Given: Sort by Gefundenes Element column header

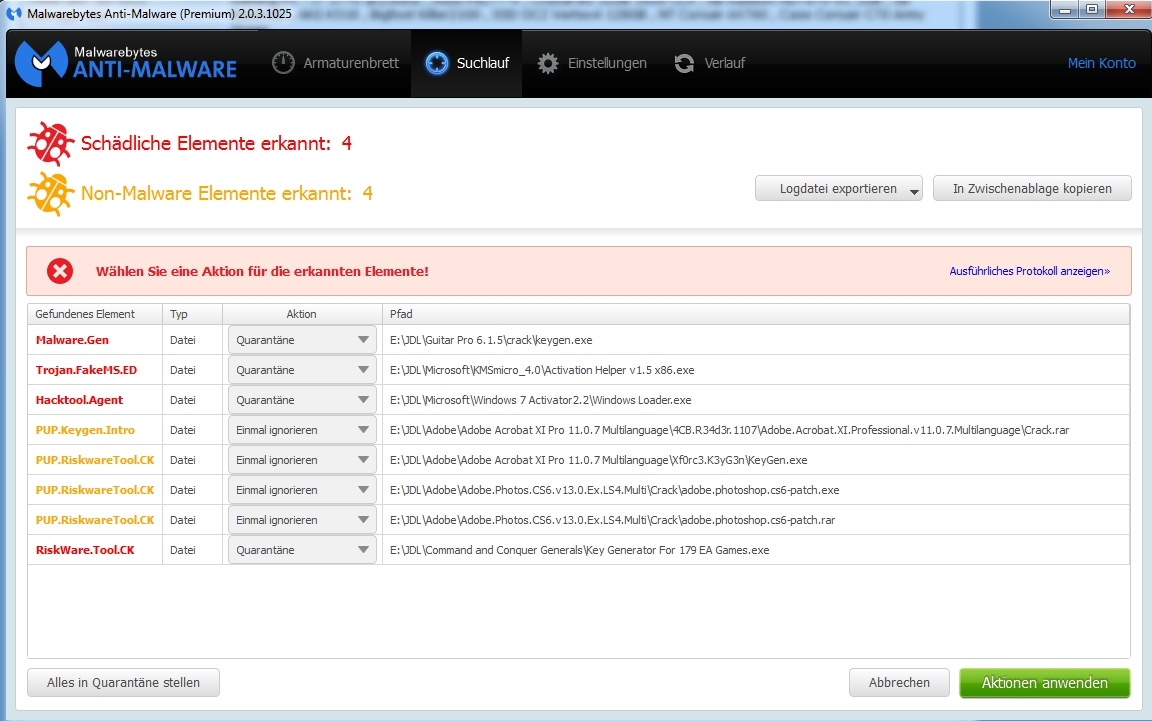Looking at the screenshot, I should 95,314.
